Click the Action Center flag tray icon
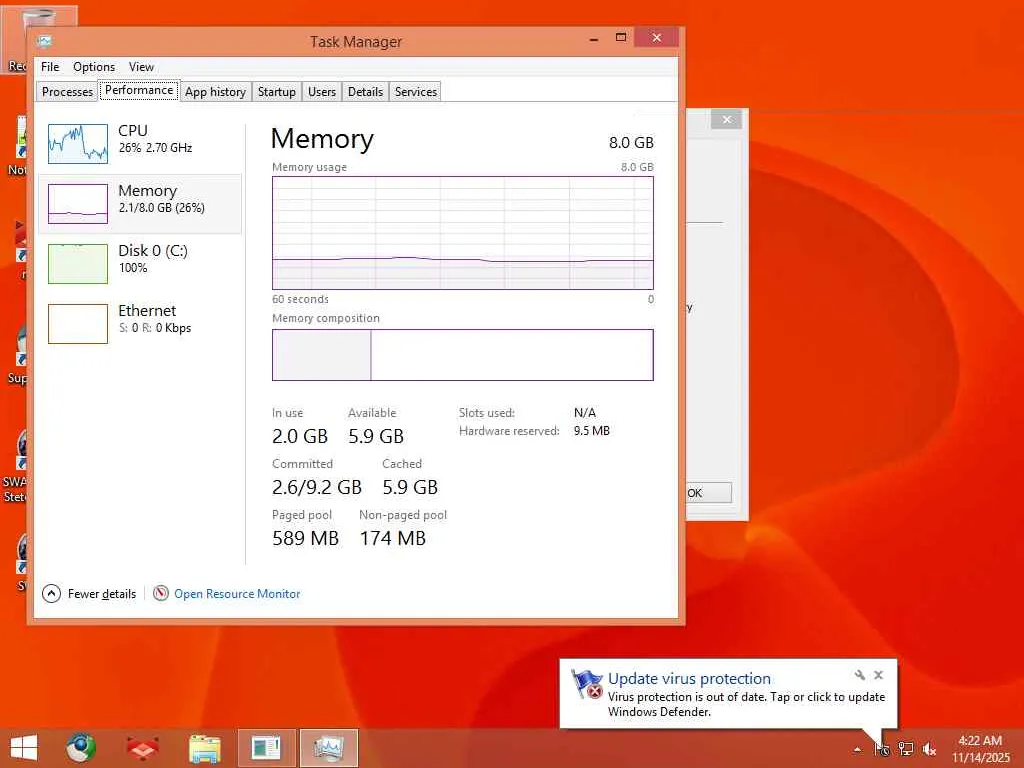The image size is (1024, 768). pos(881,749)
